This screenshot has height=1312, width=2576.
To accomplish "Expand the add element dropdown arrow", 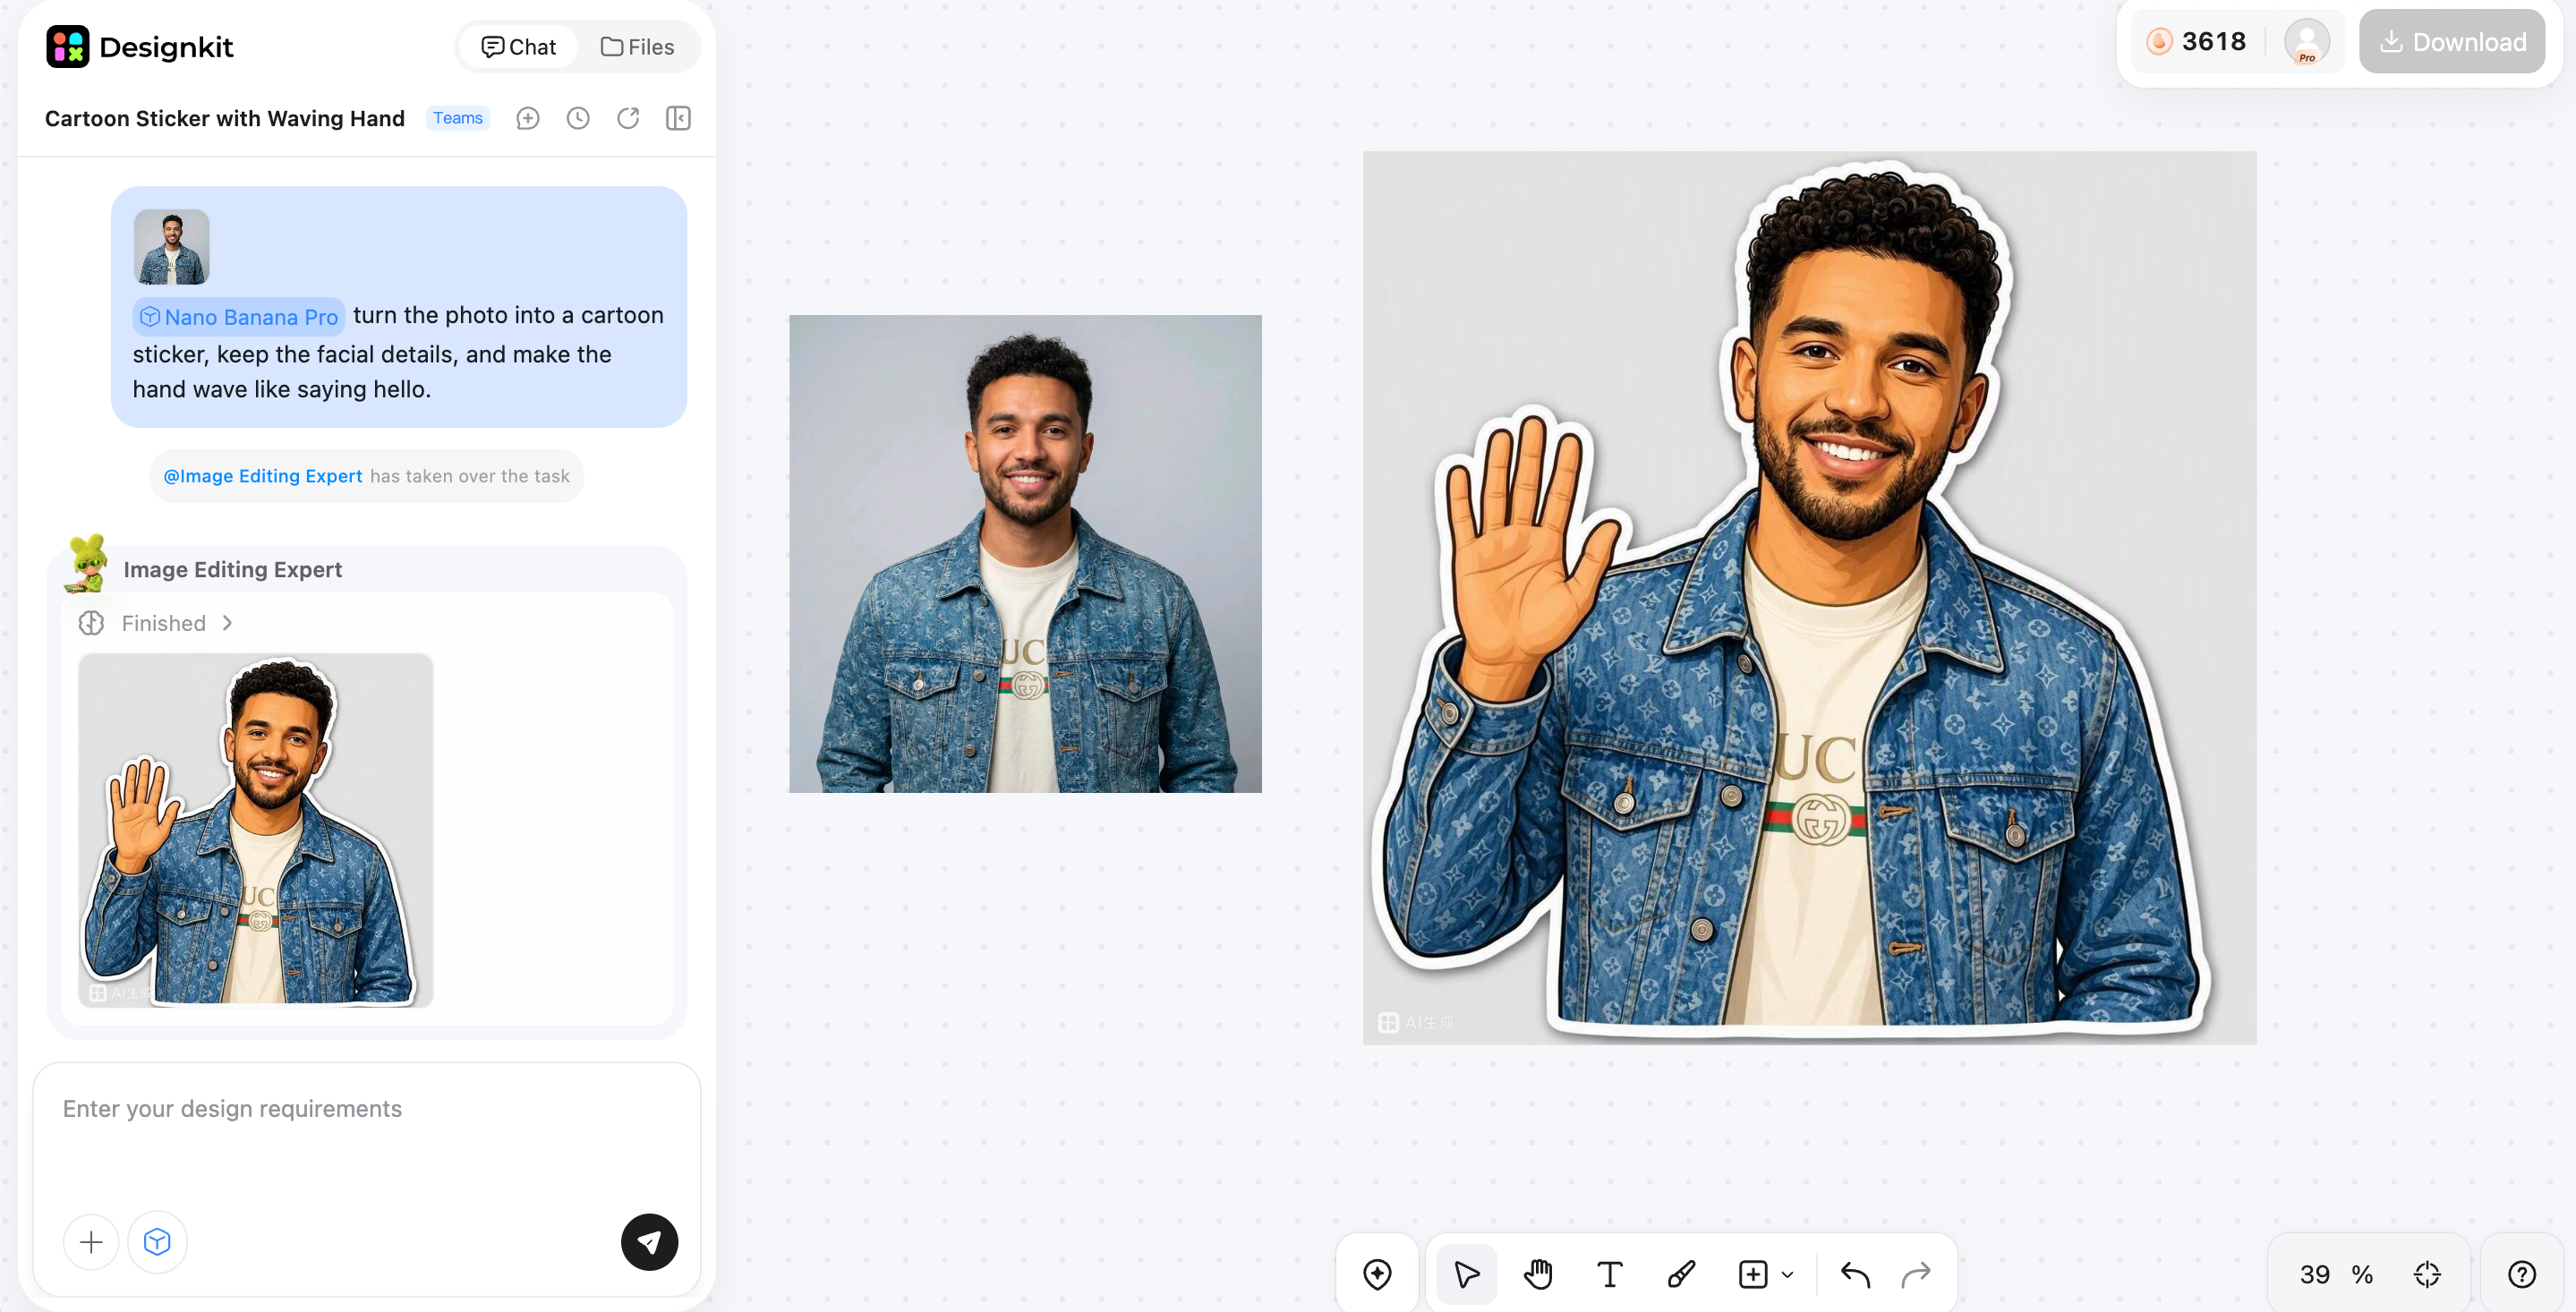I will coord(1788,1275).
